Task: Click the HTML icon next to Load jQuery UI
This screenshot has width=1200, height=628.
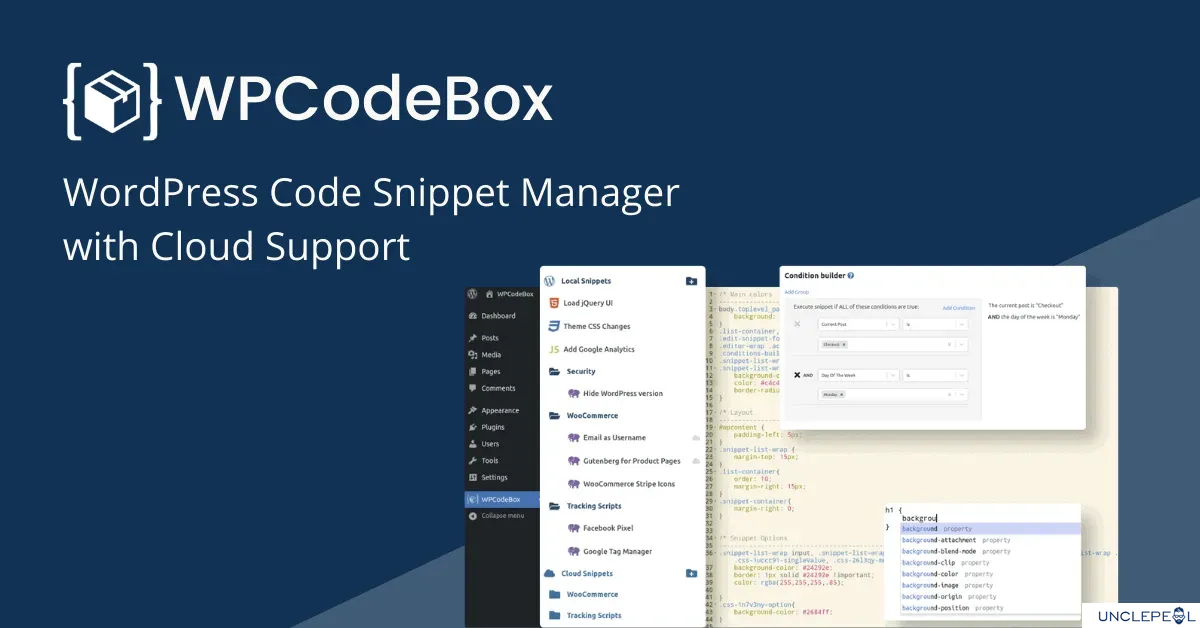Action: [553, 302]
